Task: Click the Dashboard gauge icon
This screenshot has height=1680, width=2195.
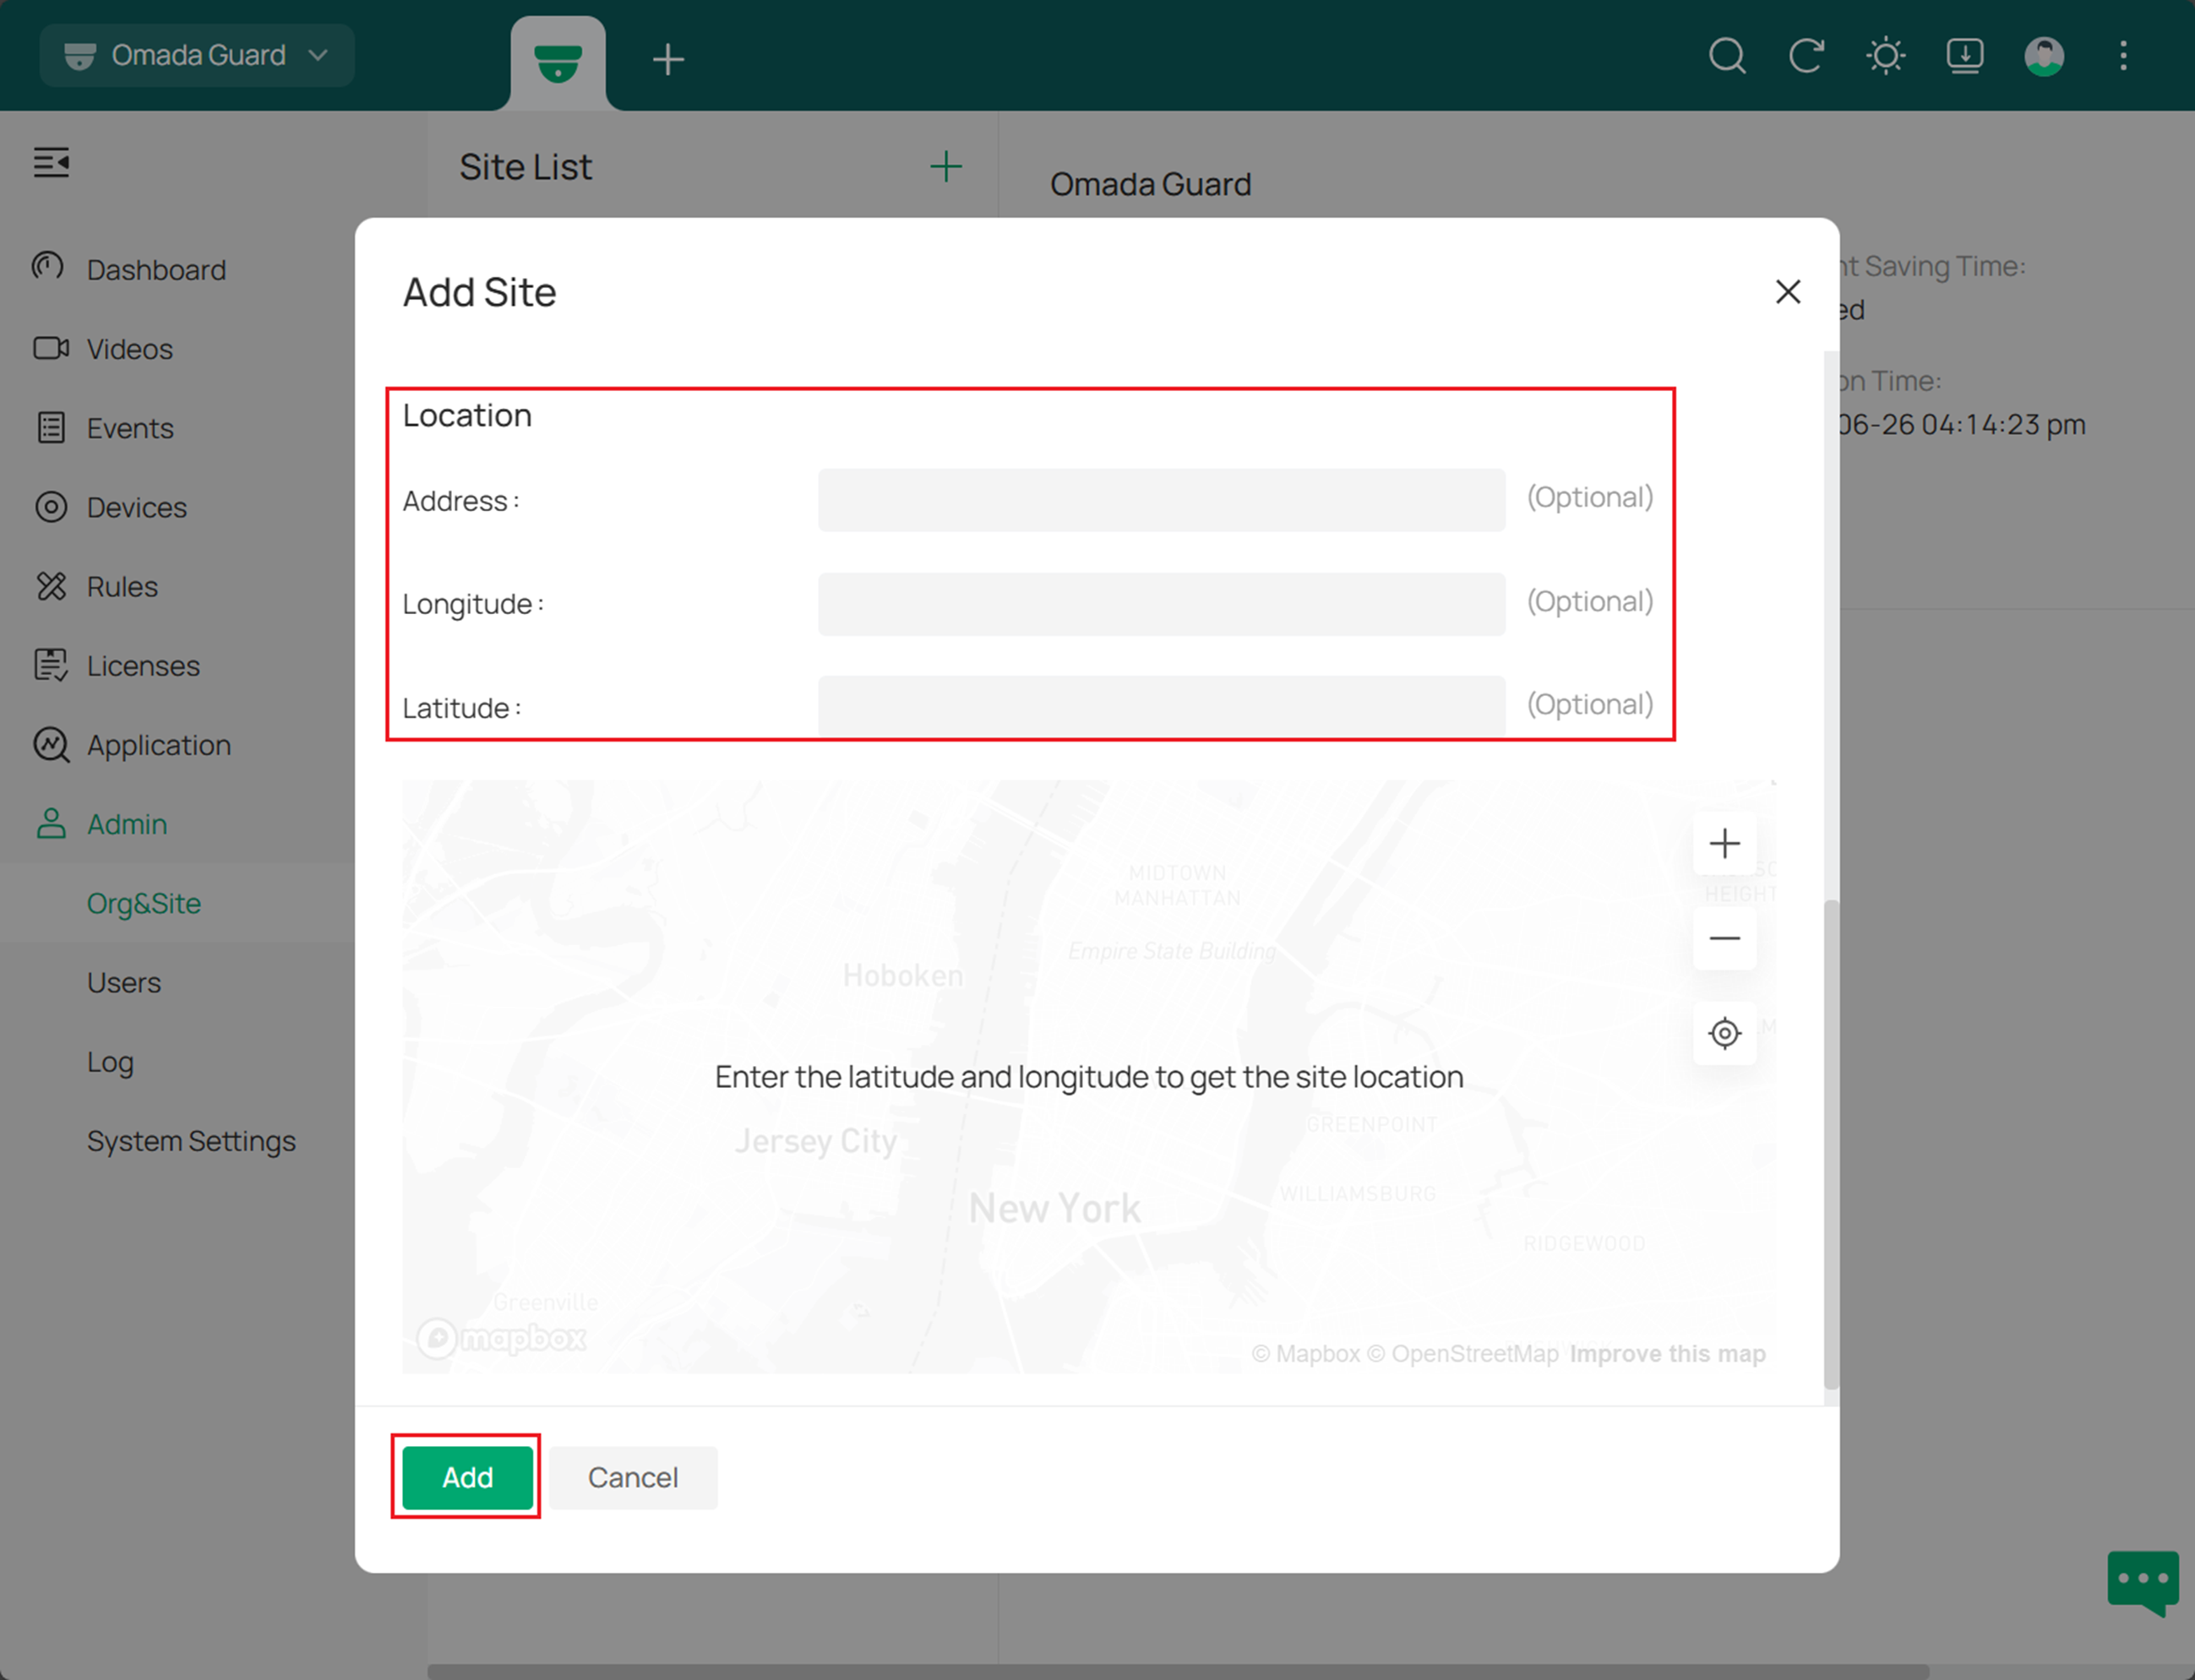Action: 48,266
